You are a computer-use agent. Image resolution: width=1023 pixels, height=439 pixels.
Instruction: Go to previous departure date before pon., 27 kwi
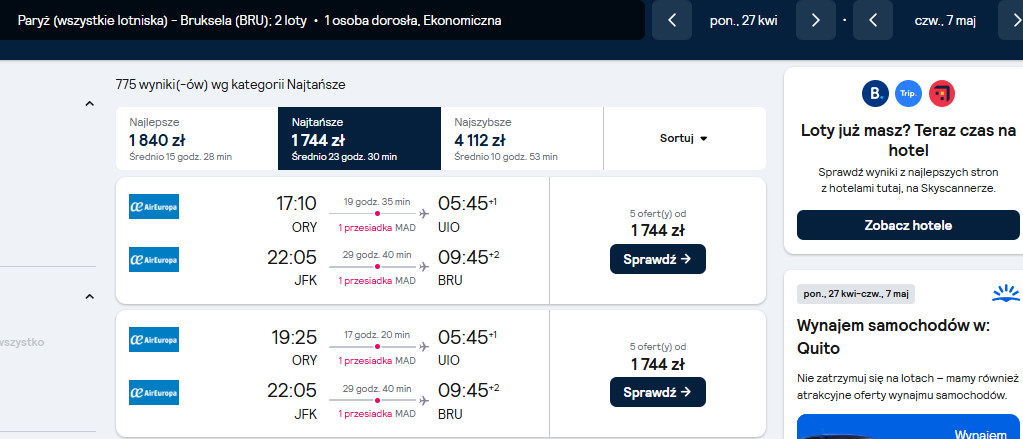click(x=672, y=20)
